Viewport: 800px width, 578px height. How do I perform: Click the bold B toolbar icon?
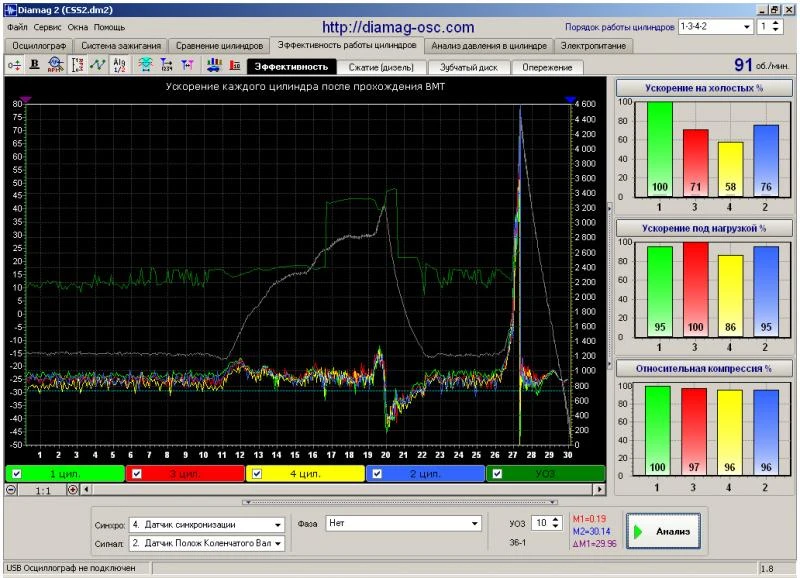pos(35,65)
